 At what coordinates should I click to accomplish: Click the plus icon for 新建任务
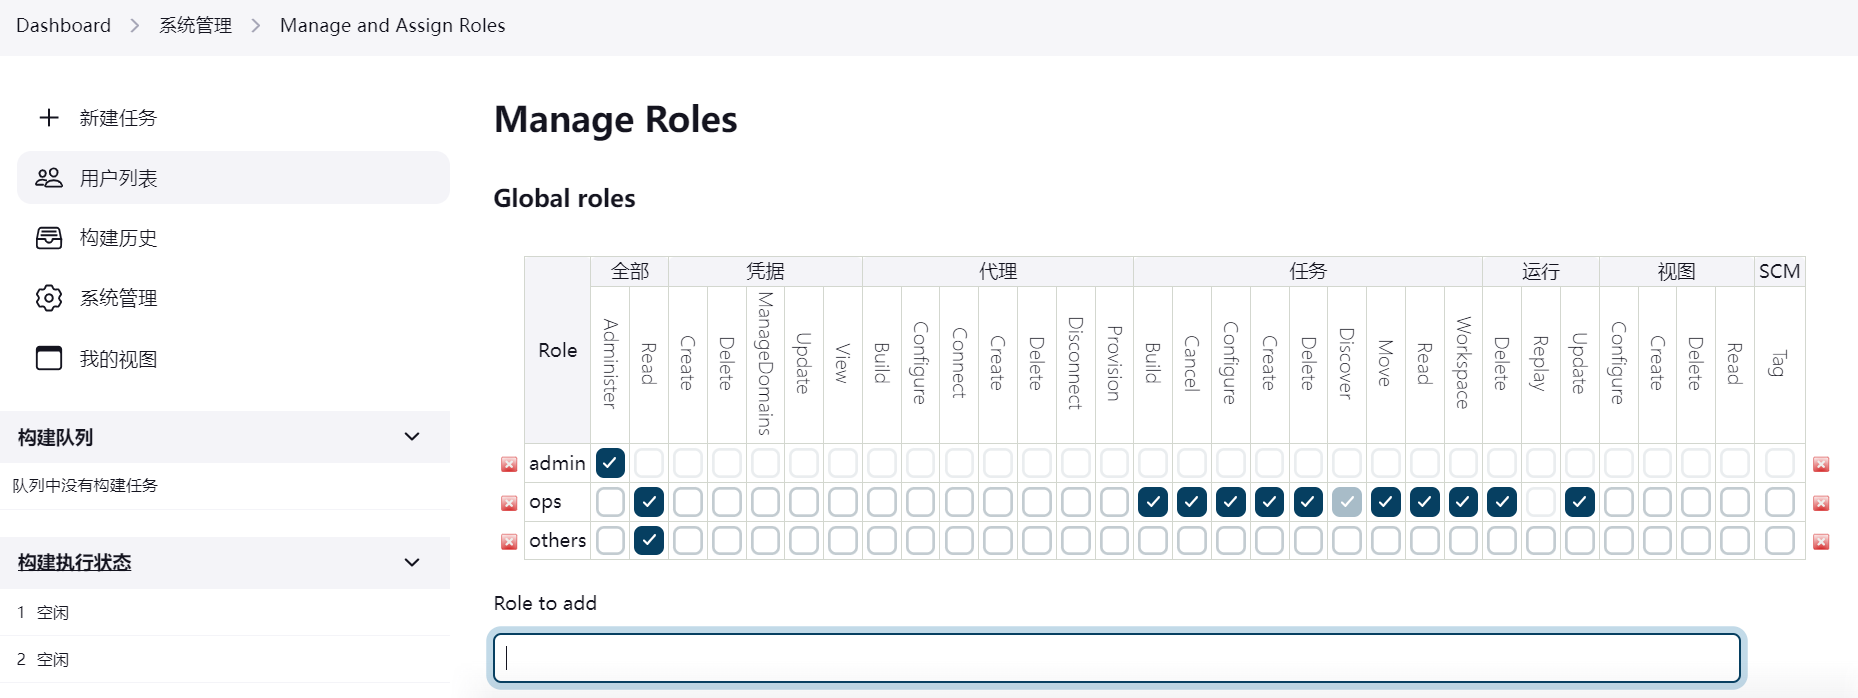coord(49,118)
